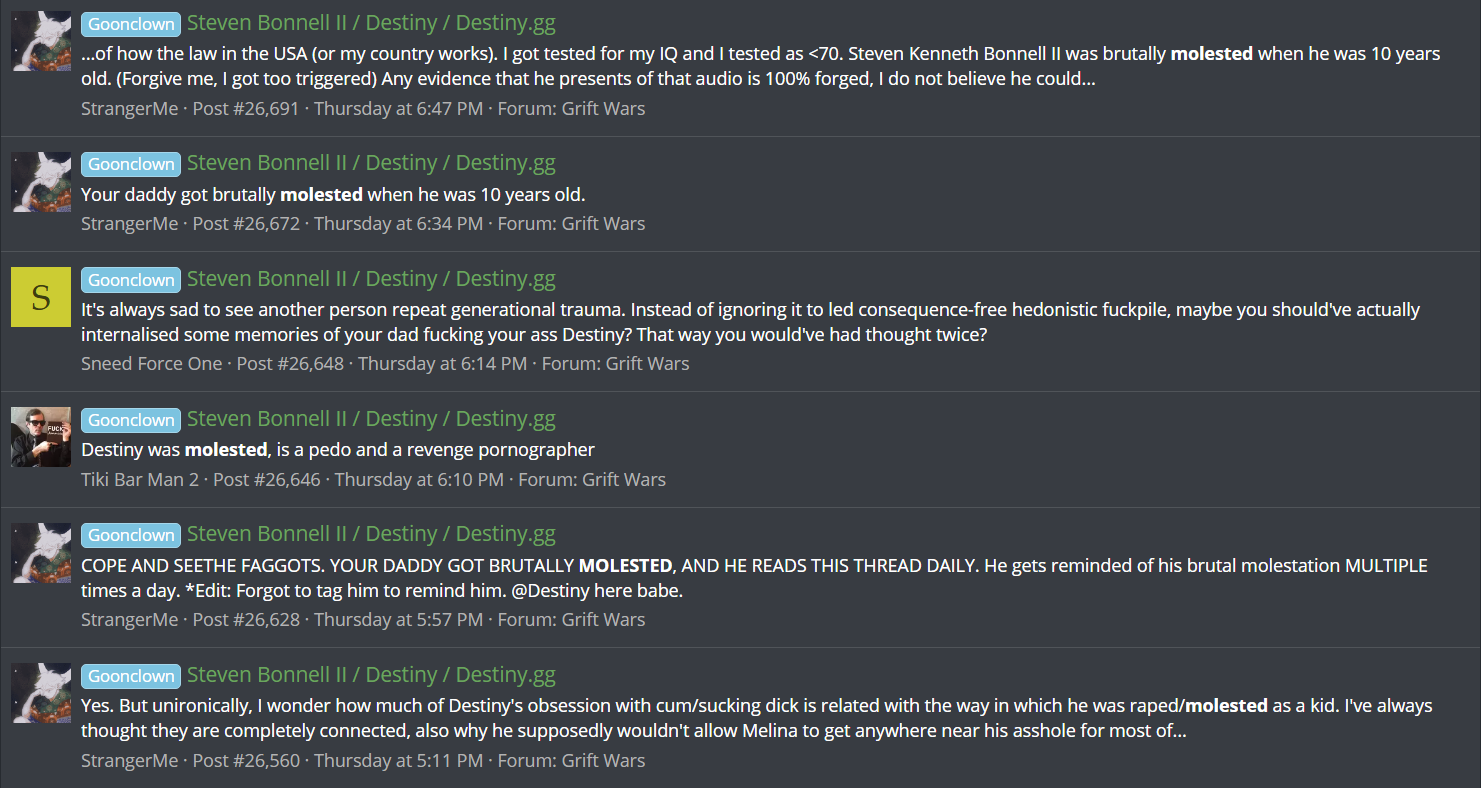Click the avatar beside post #26,628
The image size is (1481, 788).
[41, 553]
